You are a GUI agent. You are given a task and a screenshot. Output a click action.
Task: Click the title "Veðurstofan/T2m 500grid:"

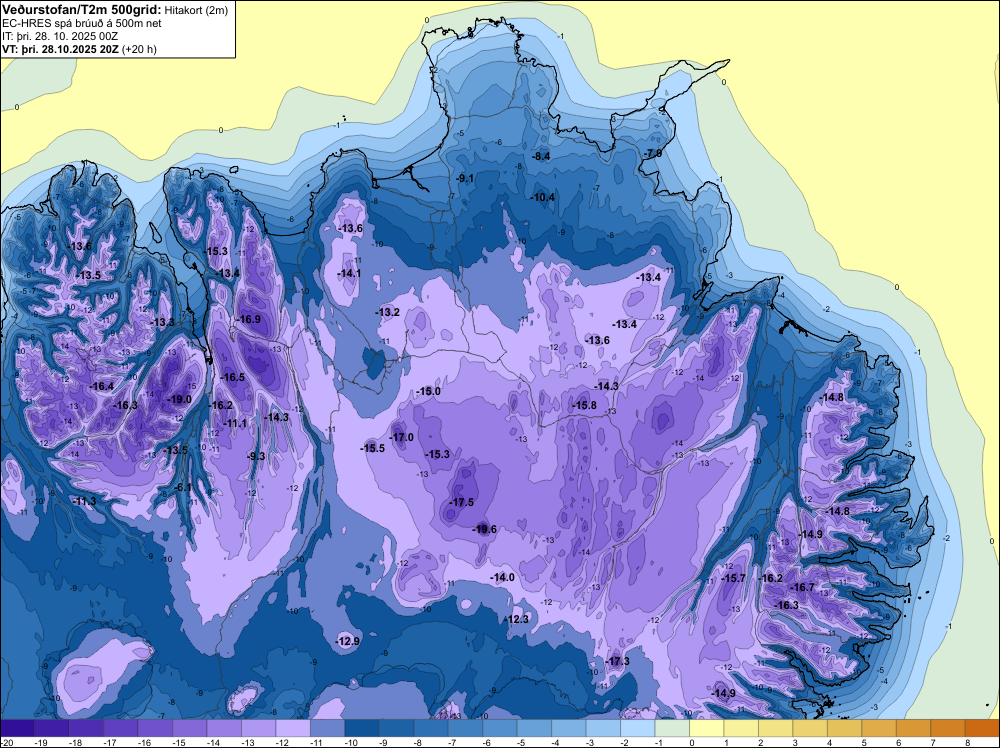pos(80,9)
